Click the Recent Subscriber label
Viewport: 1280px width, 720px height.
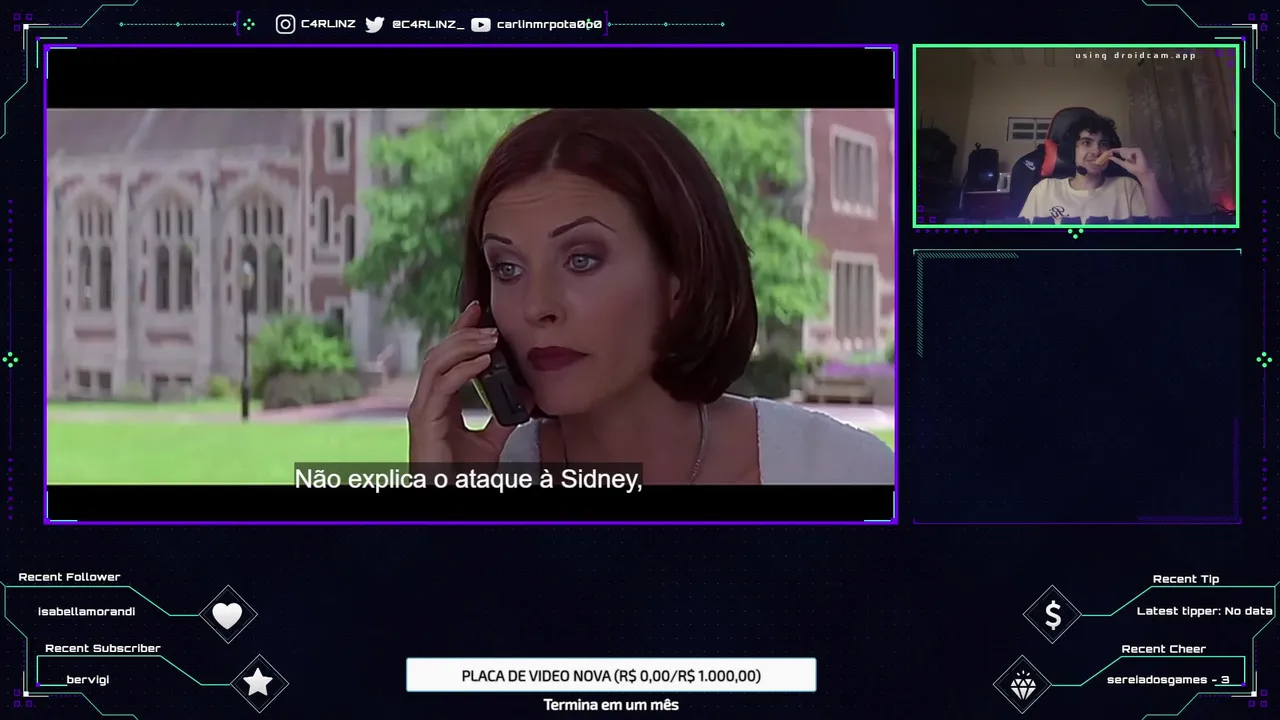click(x=103, y=648)
